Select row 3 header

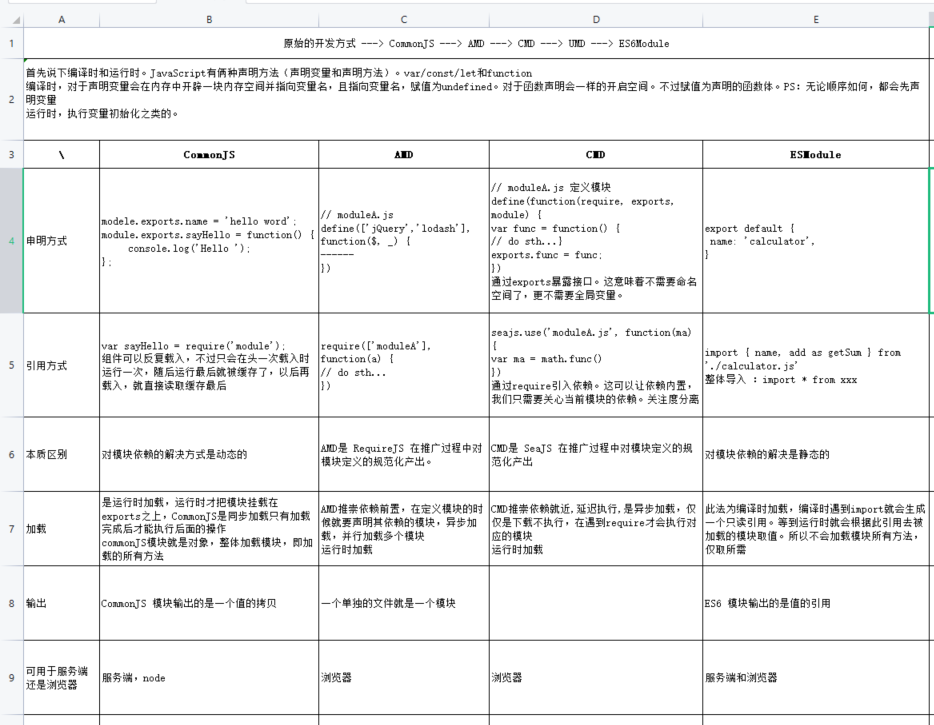(x=11, y=155)
